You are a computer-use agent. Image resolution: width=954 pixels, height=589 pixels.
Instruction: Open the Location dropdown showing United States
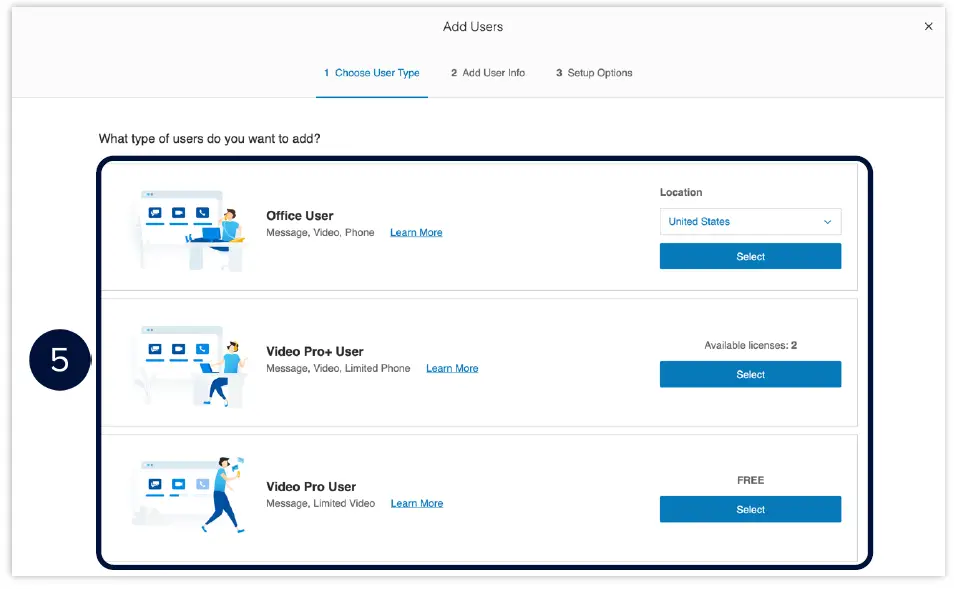tap(750, 221)
